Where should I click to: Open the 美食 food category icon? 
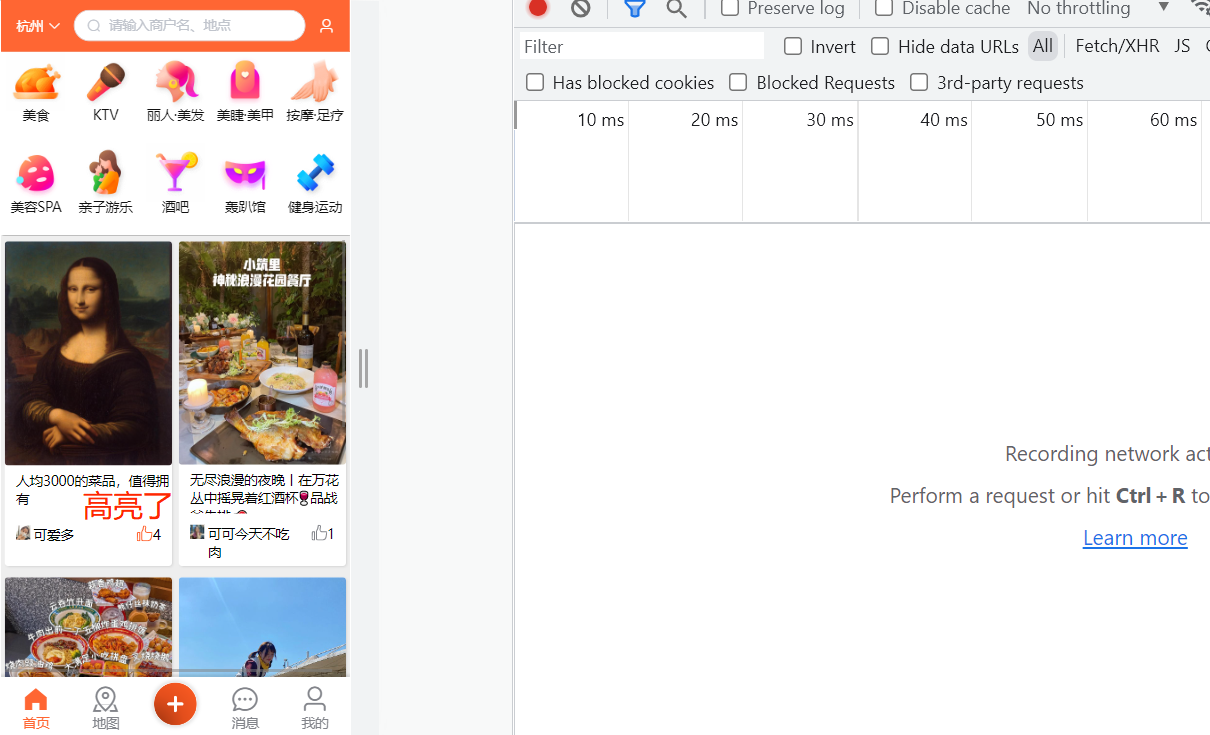(x=36, y=83)
